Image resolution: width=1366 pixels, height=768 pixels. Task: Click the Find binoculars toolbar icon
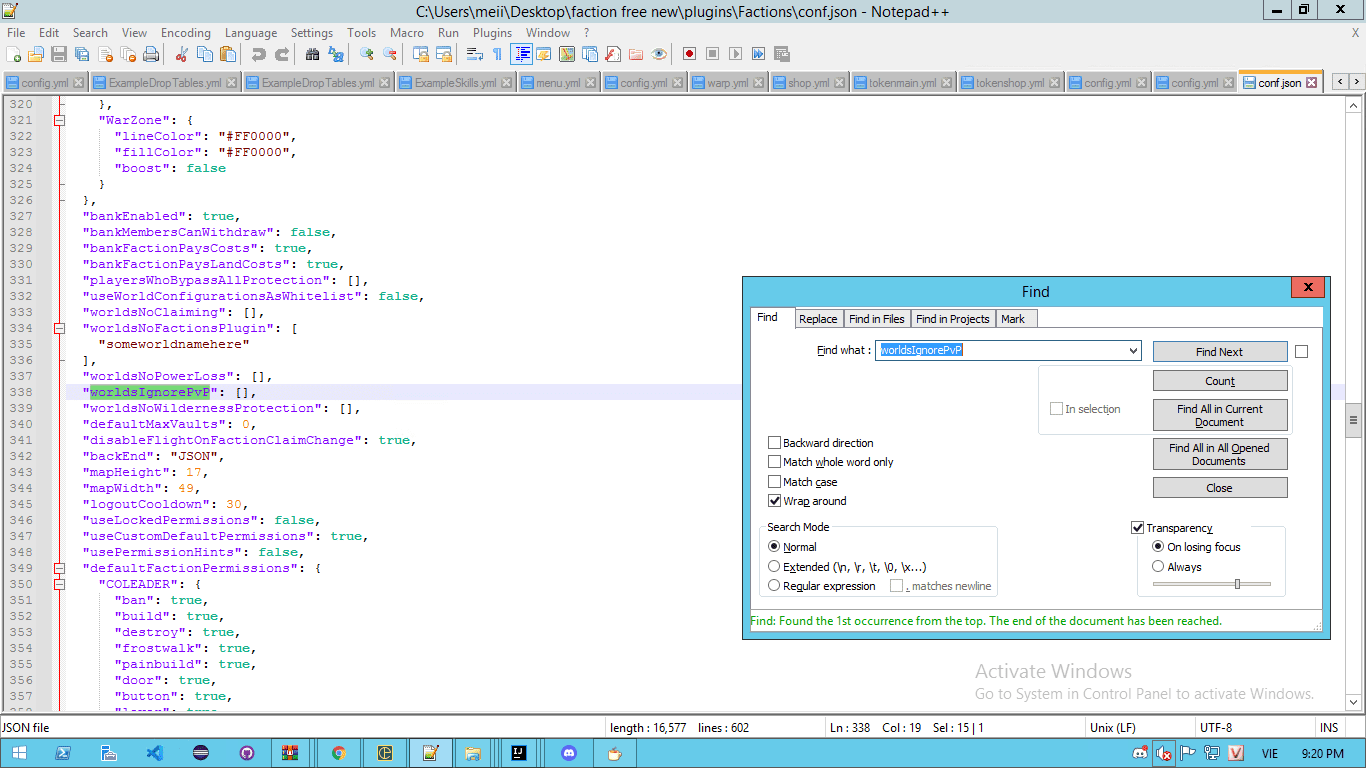[312, 54]
